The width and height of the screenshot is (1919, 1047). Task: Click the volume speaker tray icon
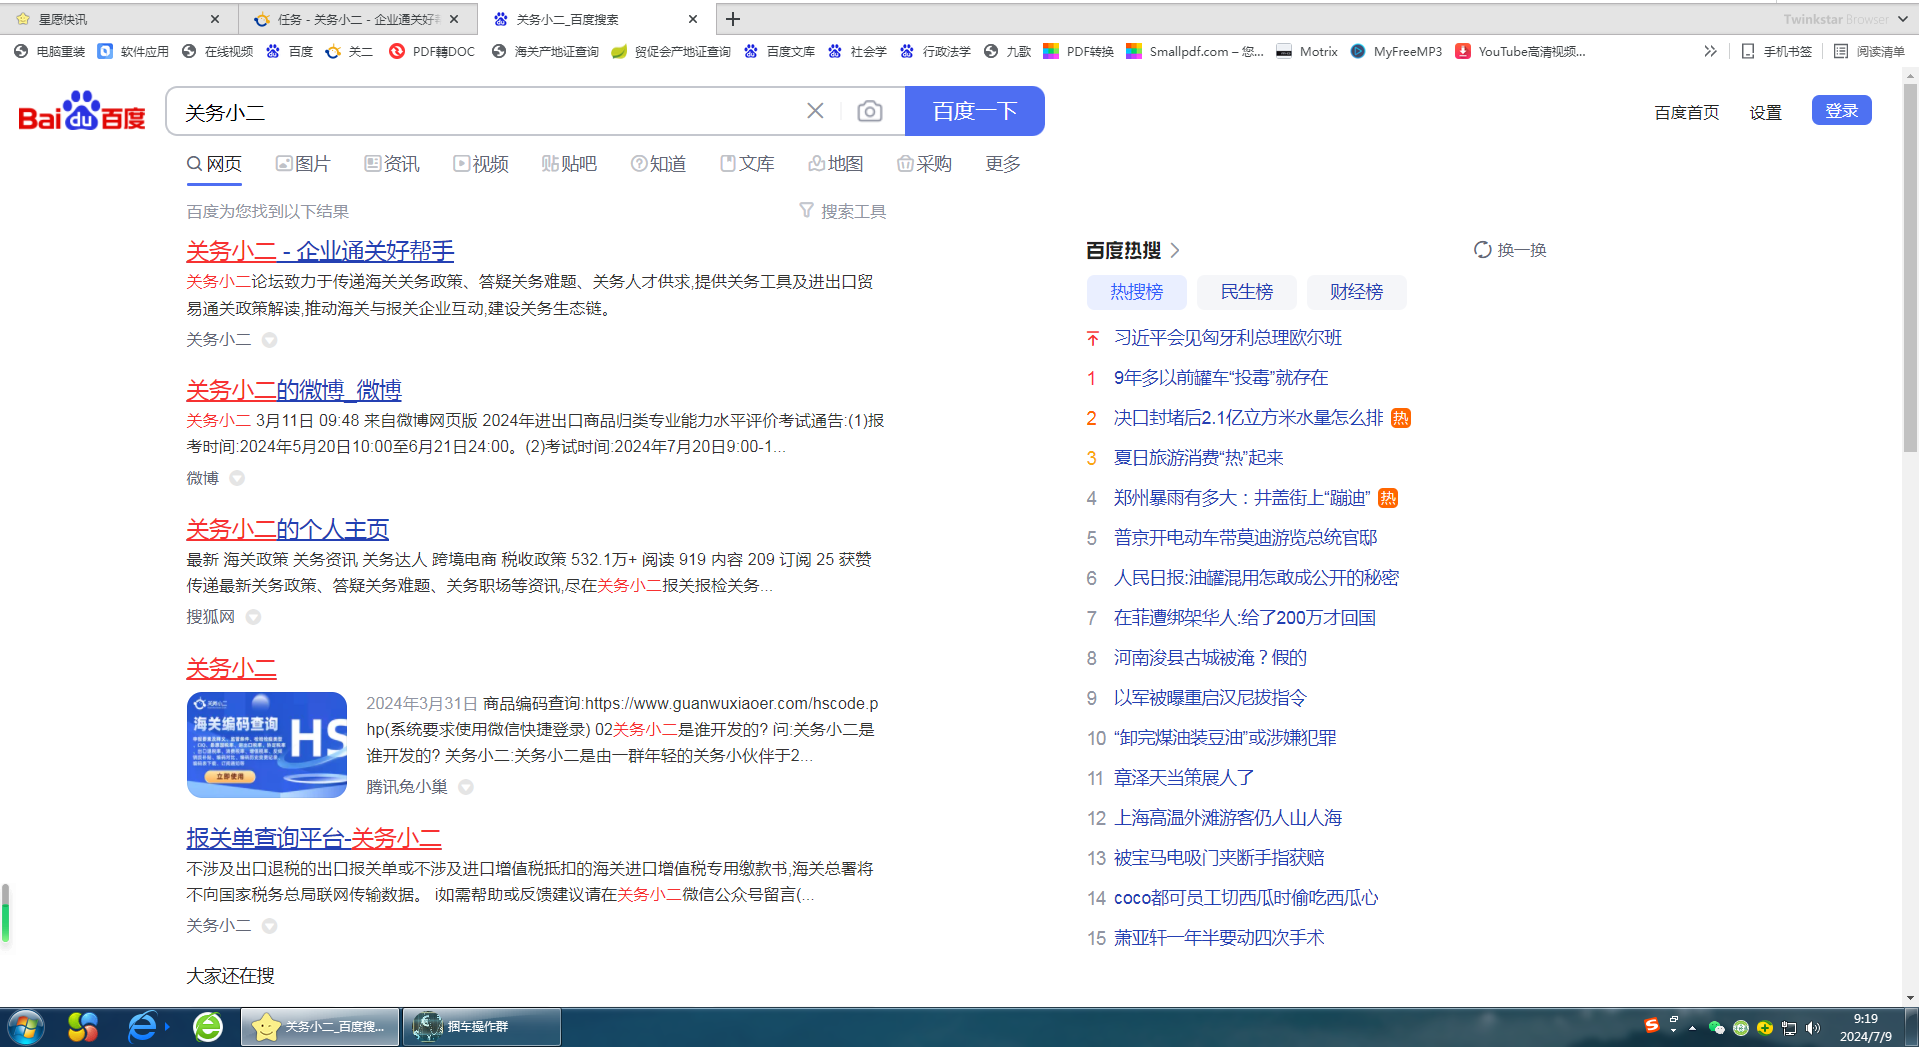click(x=1813, y=1028)
